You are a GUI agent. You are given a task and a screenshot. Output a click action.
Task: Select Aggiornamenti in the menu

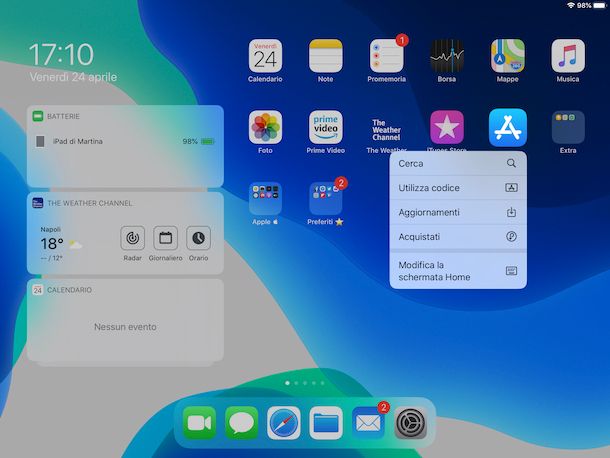click(458, 212)
